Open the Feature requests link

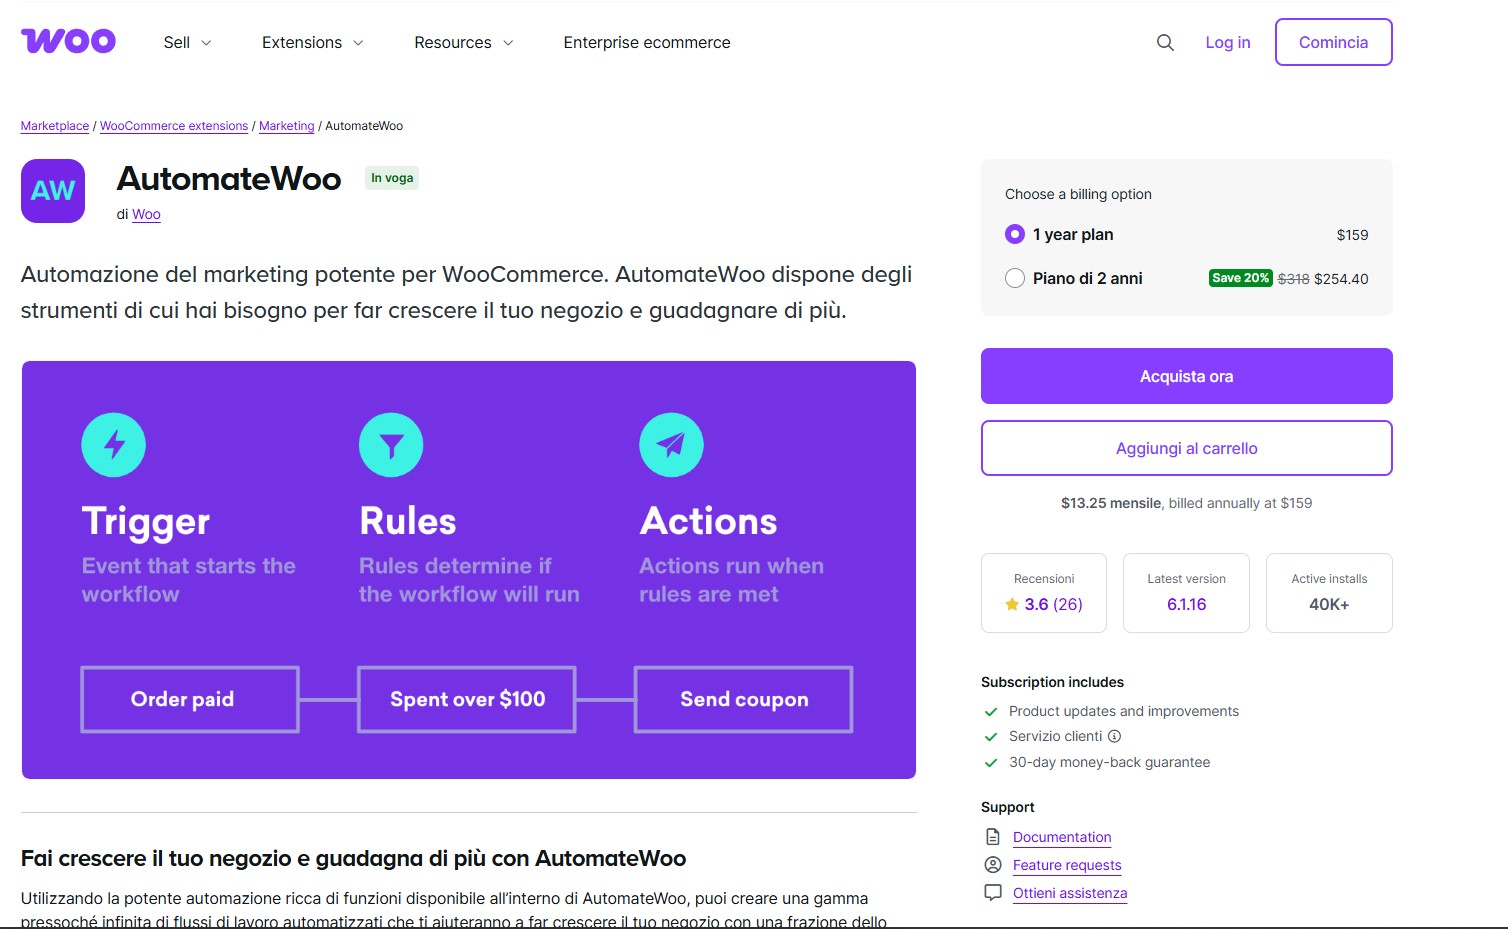click(1067, 865)
